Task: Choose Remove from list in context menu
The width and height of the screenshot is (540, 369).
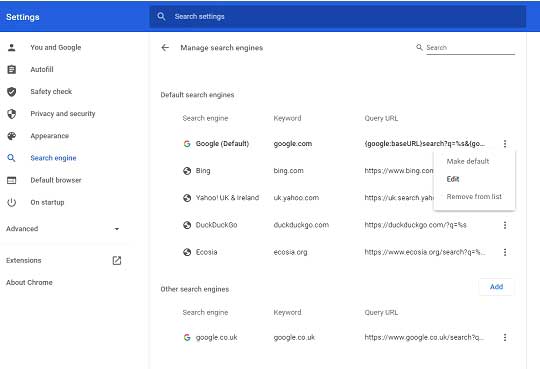Action: (474, 197)
